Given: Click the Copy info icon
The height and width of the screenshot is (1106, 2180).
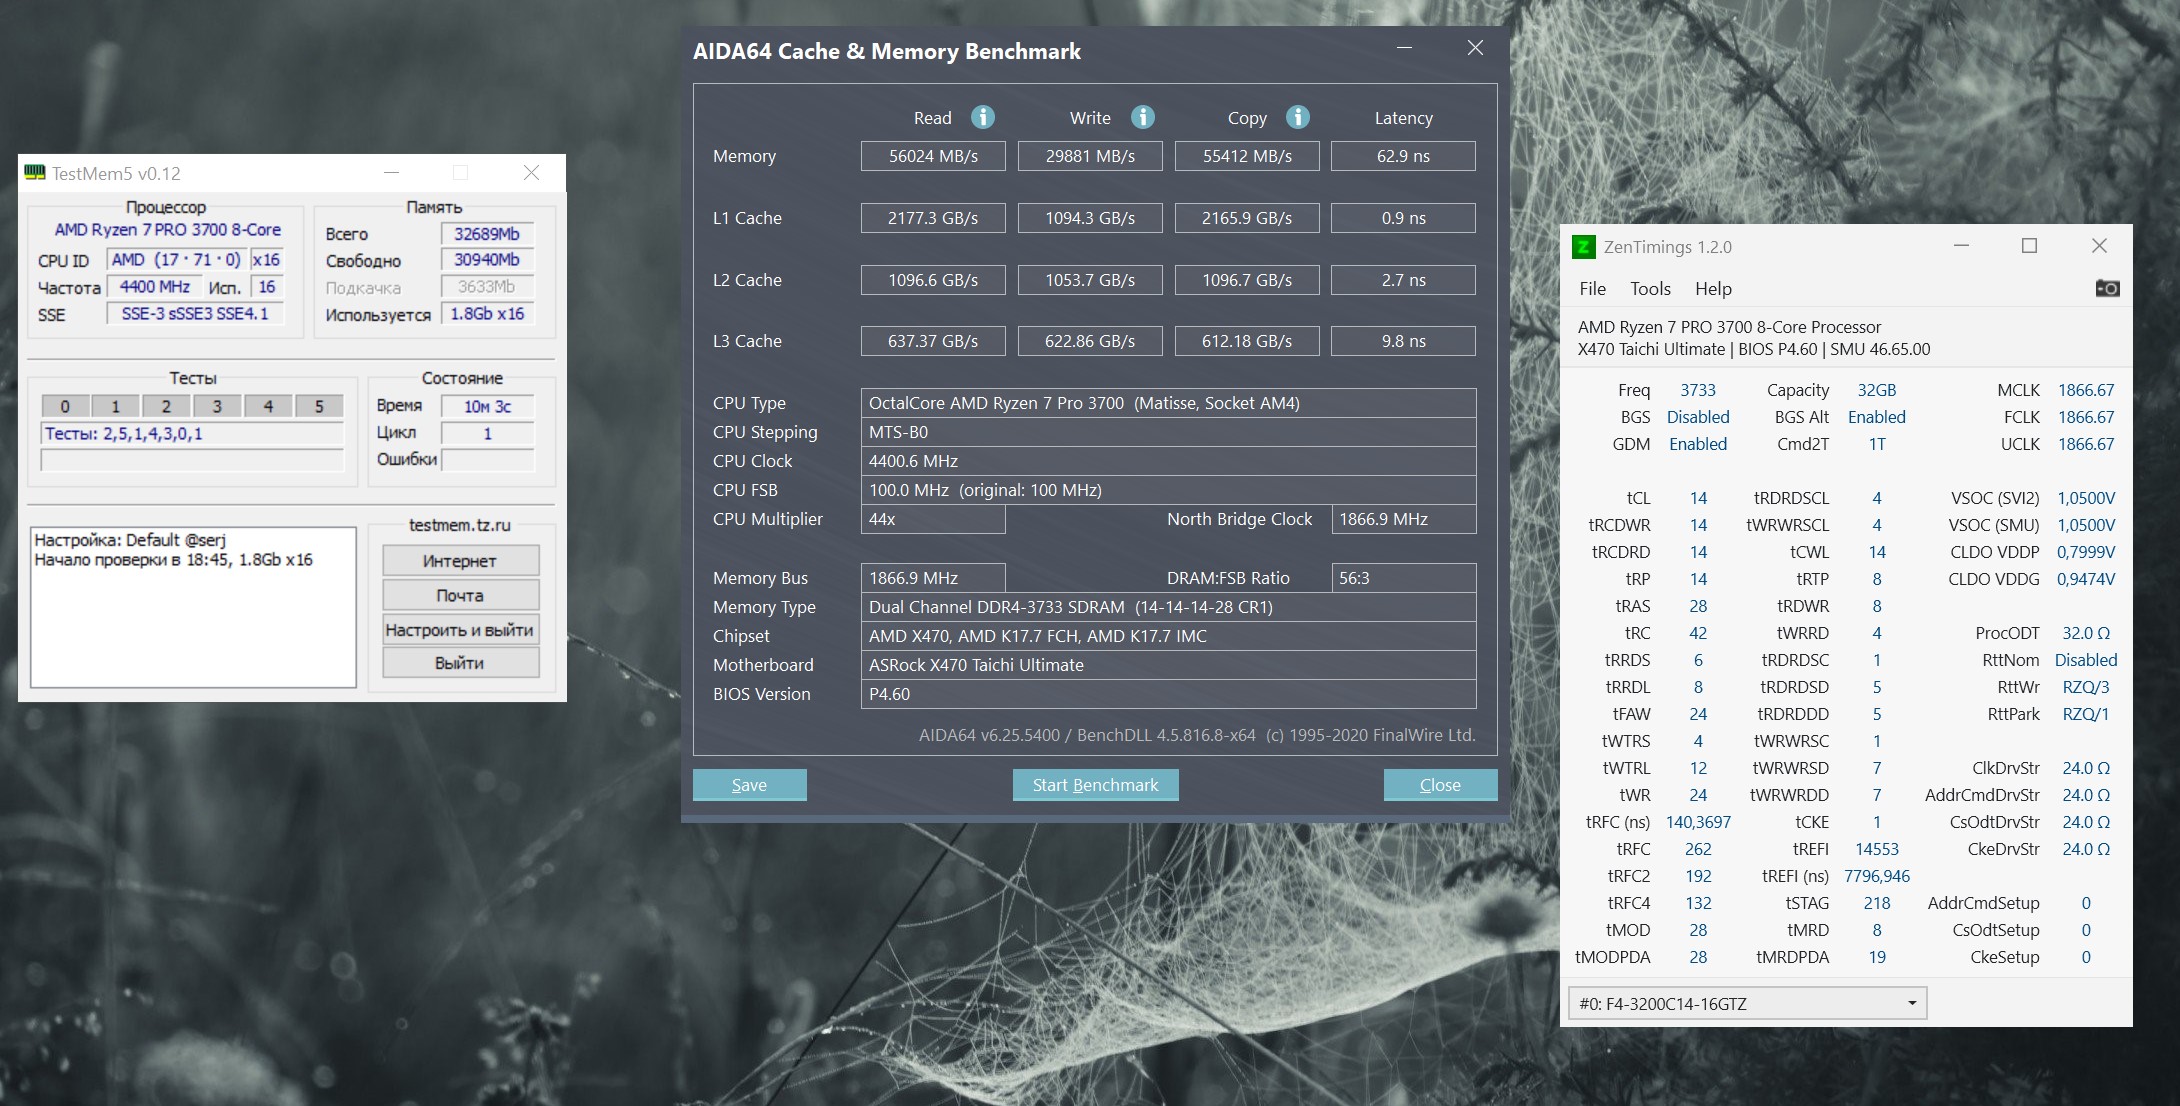Looking at the screenshot, I should [x=1298, y=117].
